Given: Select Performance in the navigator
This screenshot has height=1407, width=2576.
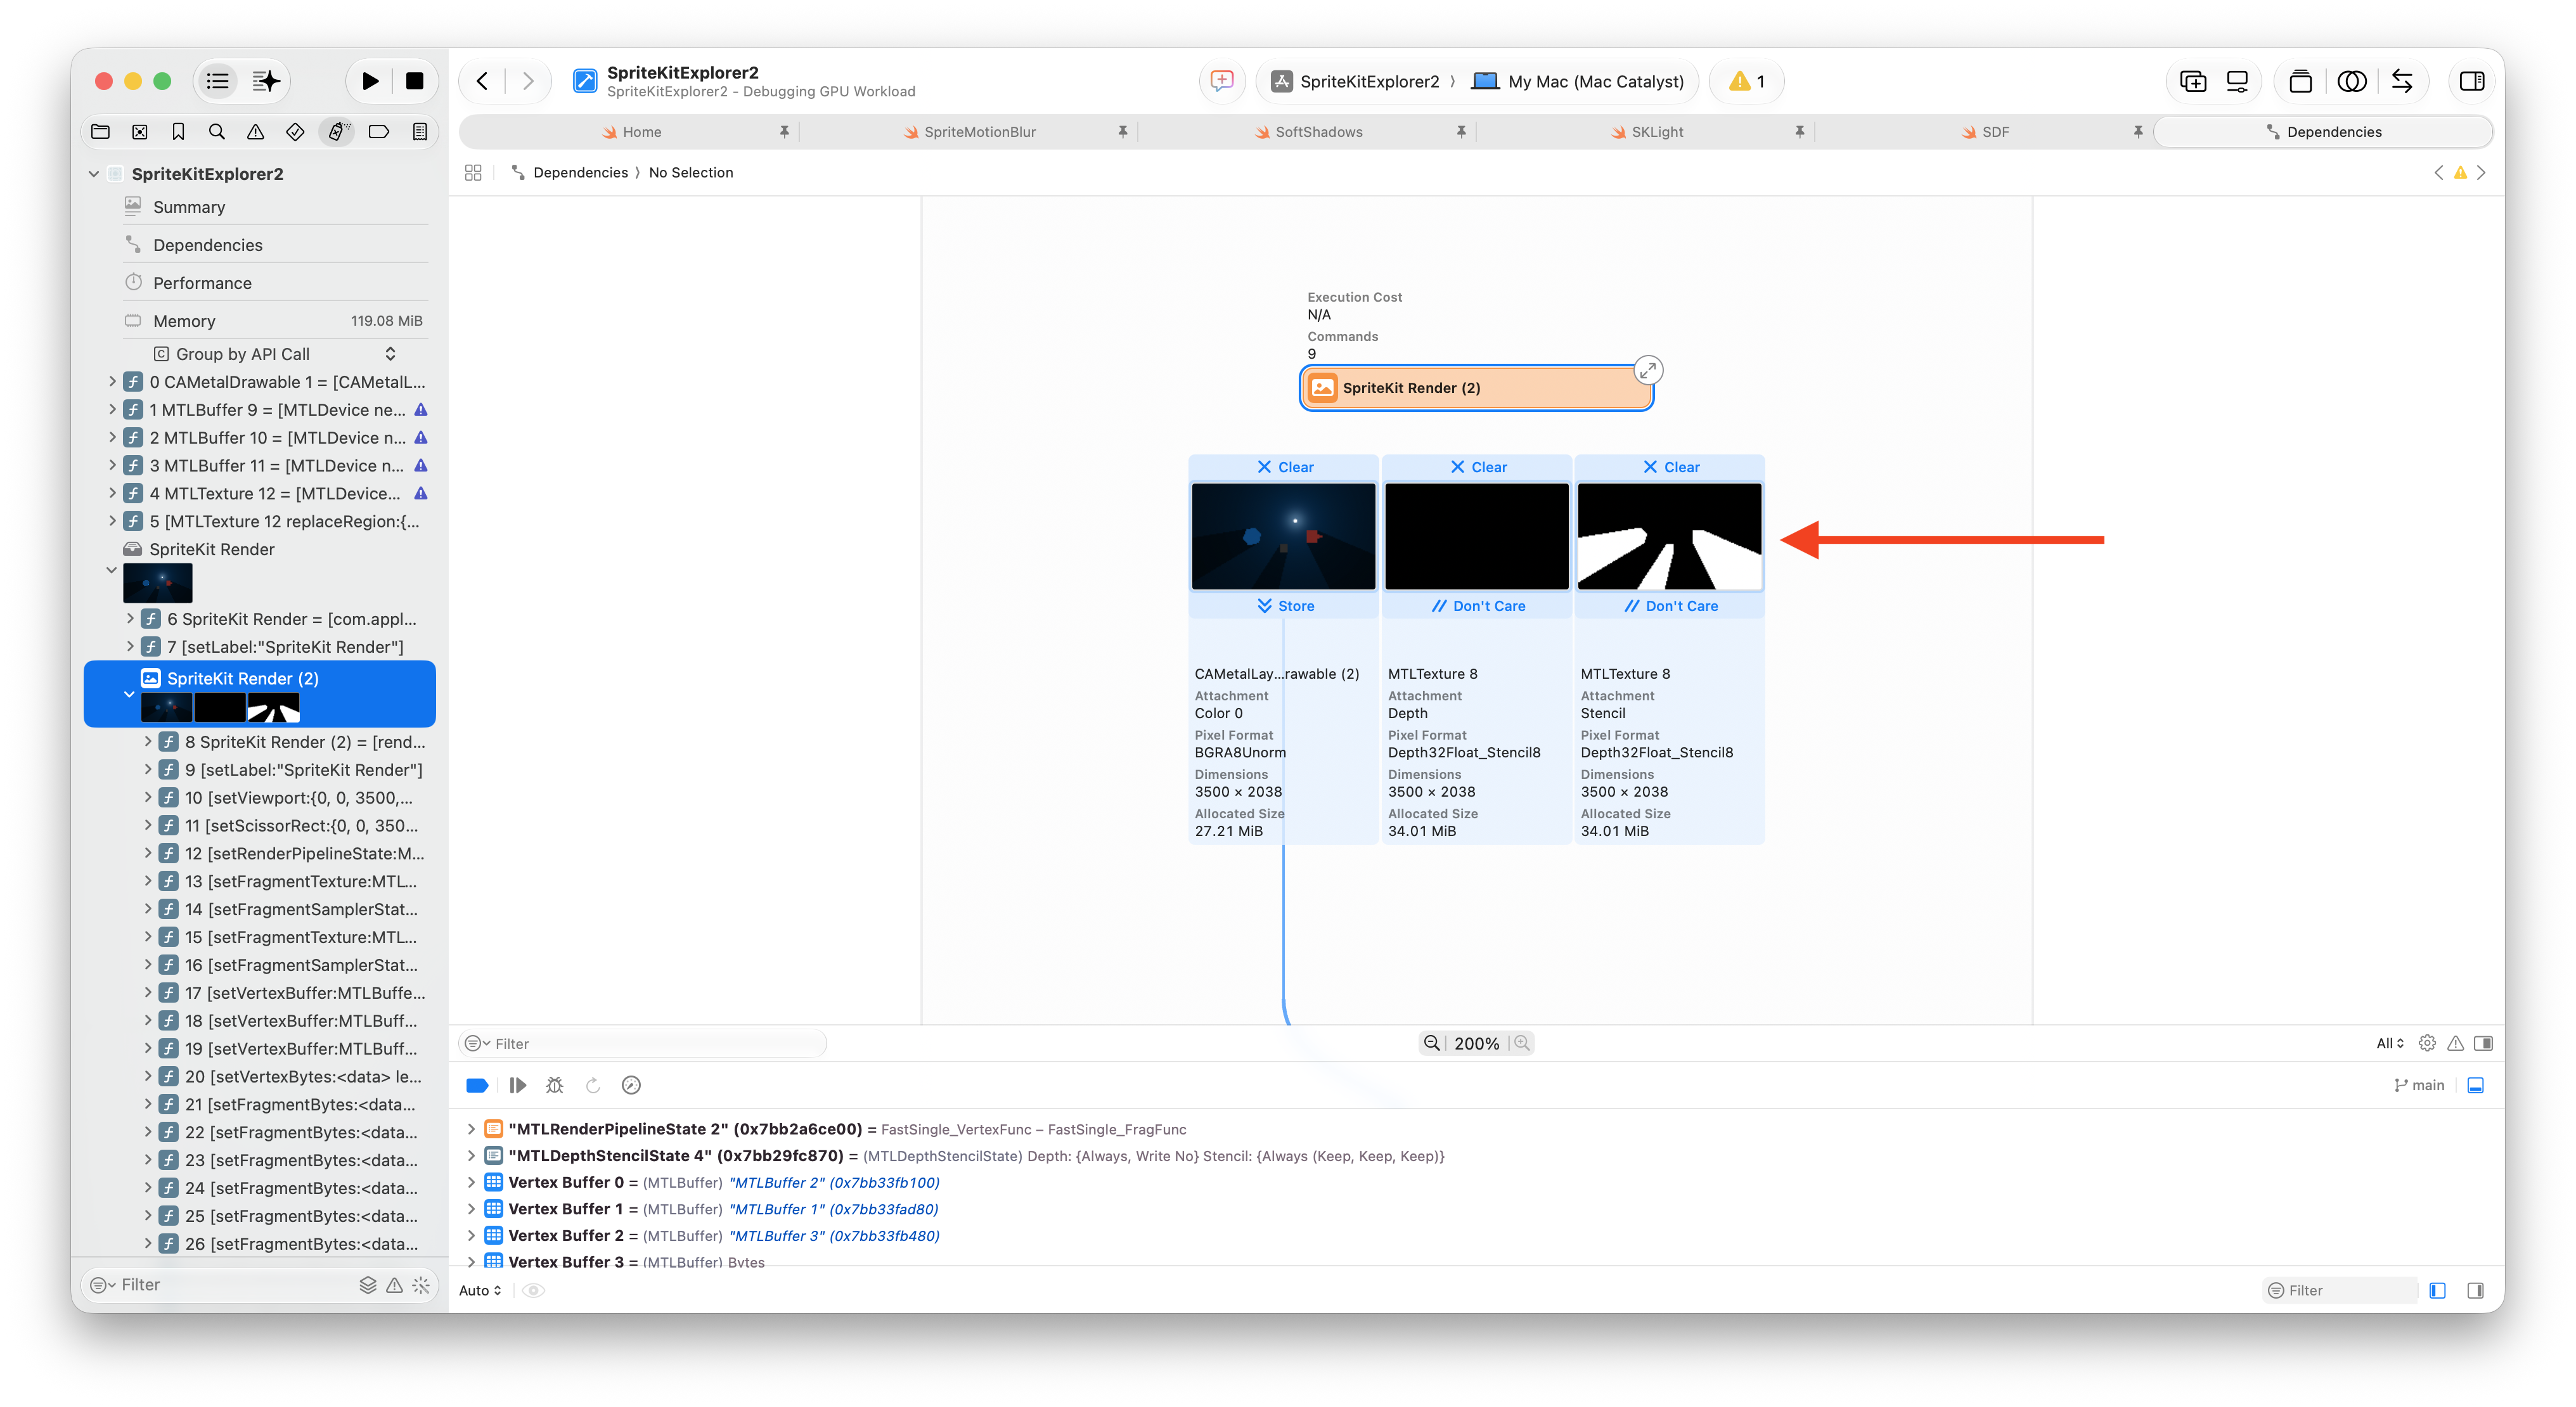Looking at the screenshot, I should pyautogui.click(x=275, y=283).
